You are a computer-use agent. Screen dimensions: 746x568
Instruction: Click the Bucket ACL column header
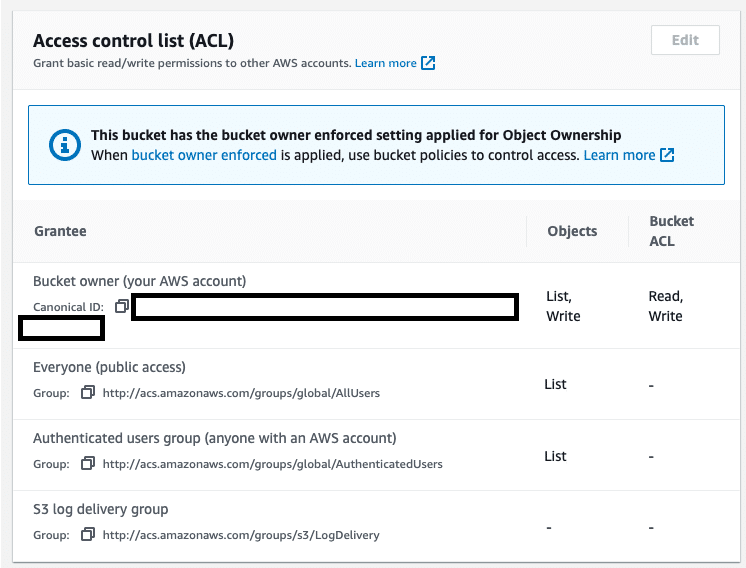pyautogui.click(x=672, y=231)
